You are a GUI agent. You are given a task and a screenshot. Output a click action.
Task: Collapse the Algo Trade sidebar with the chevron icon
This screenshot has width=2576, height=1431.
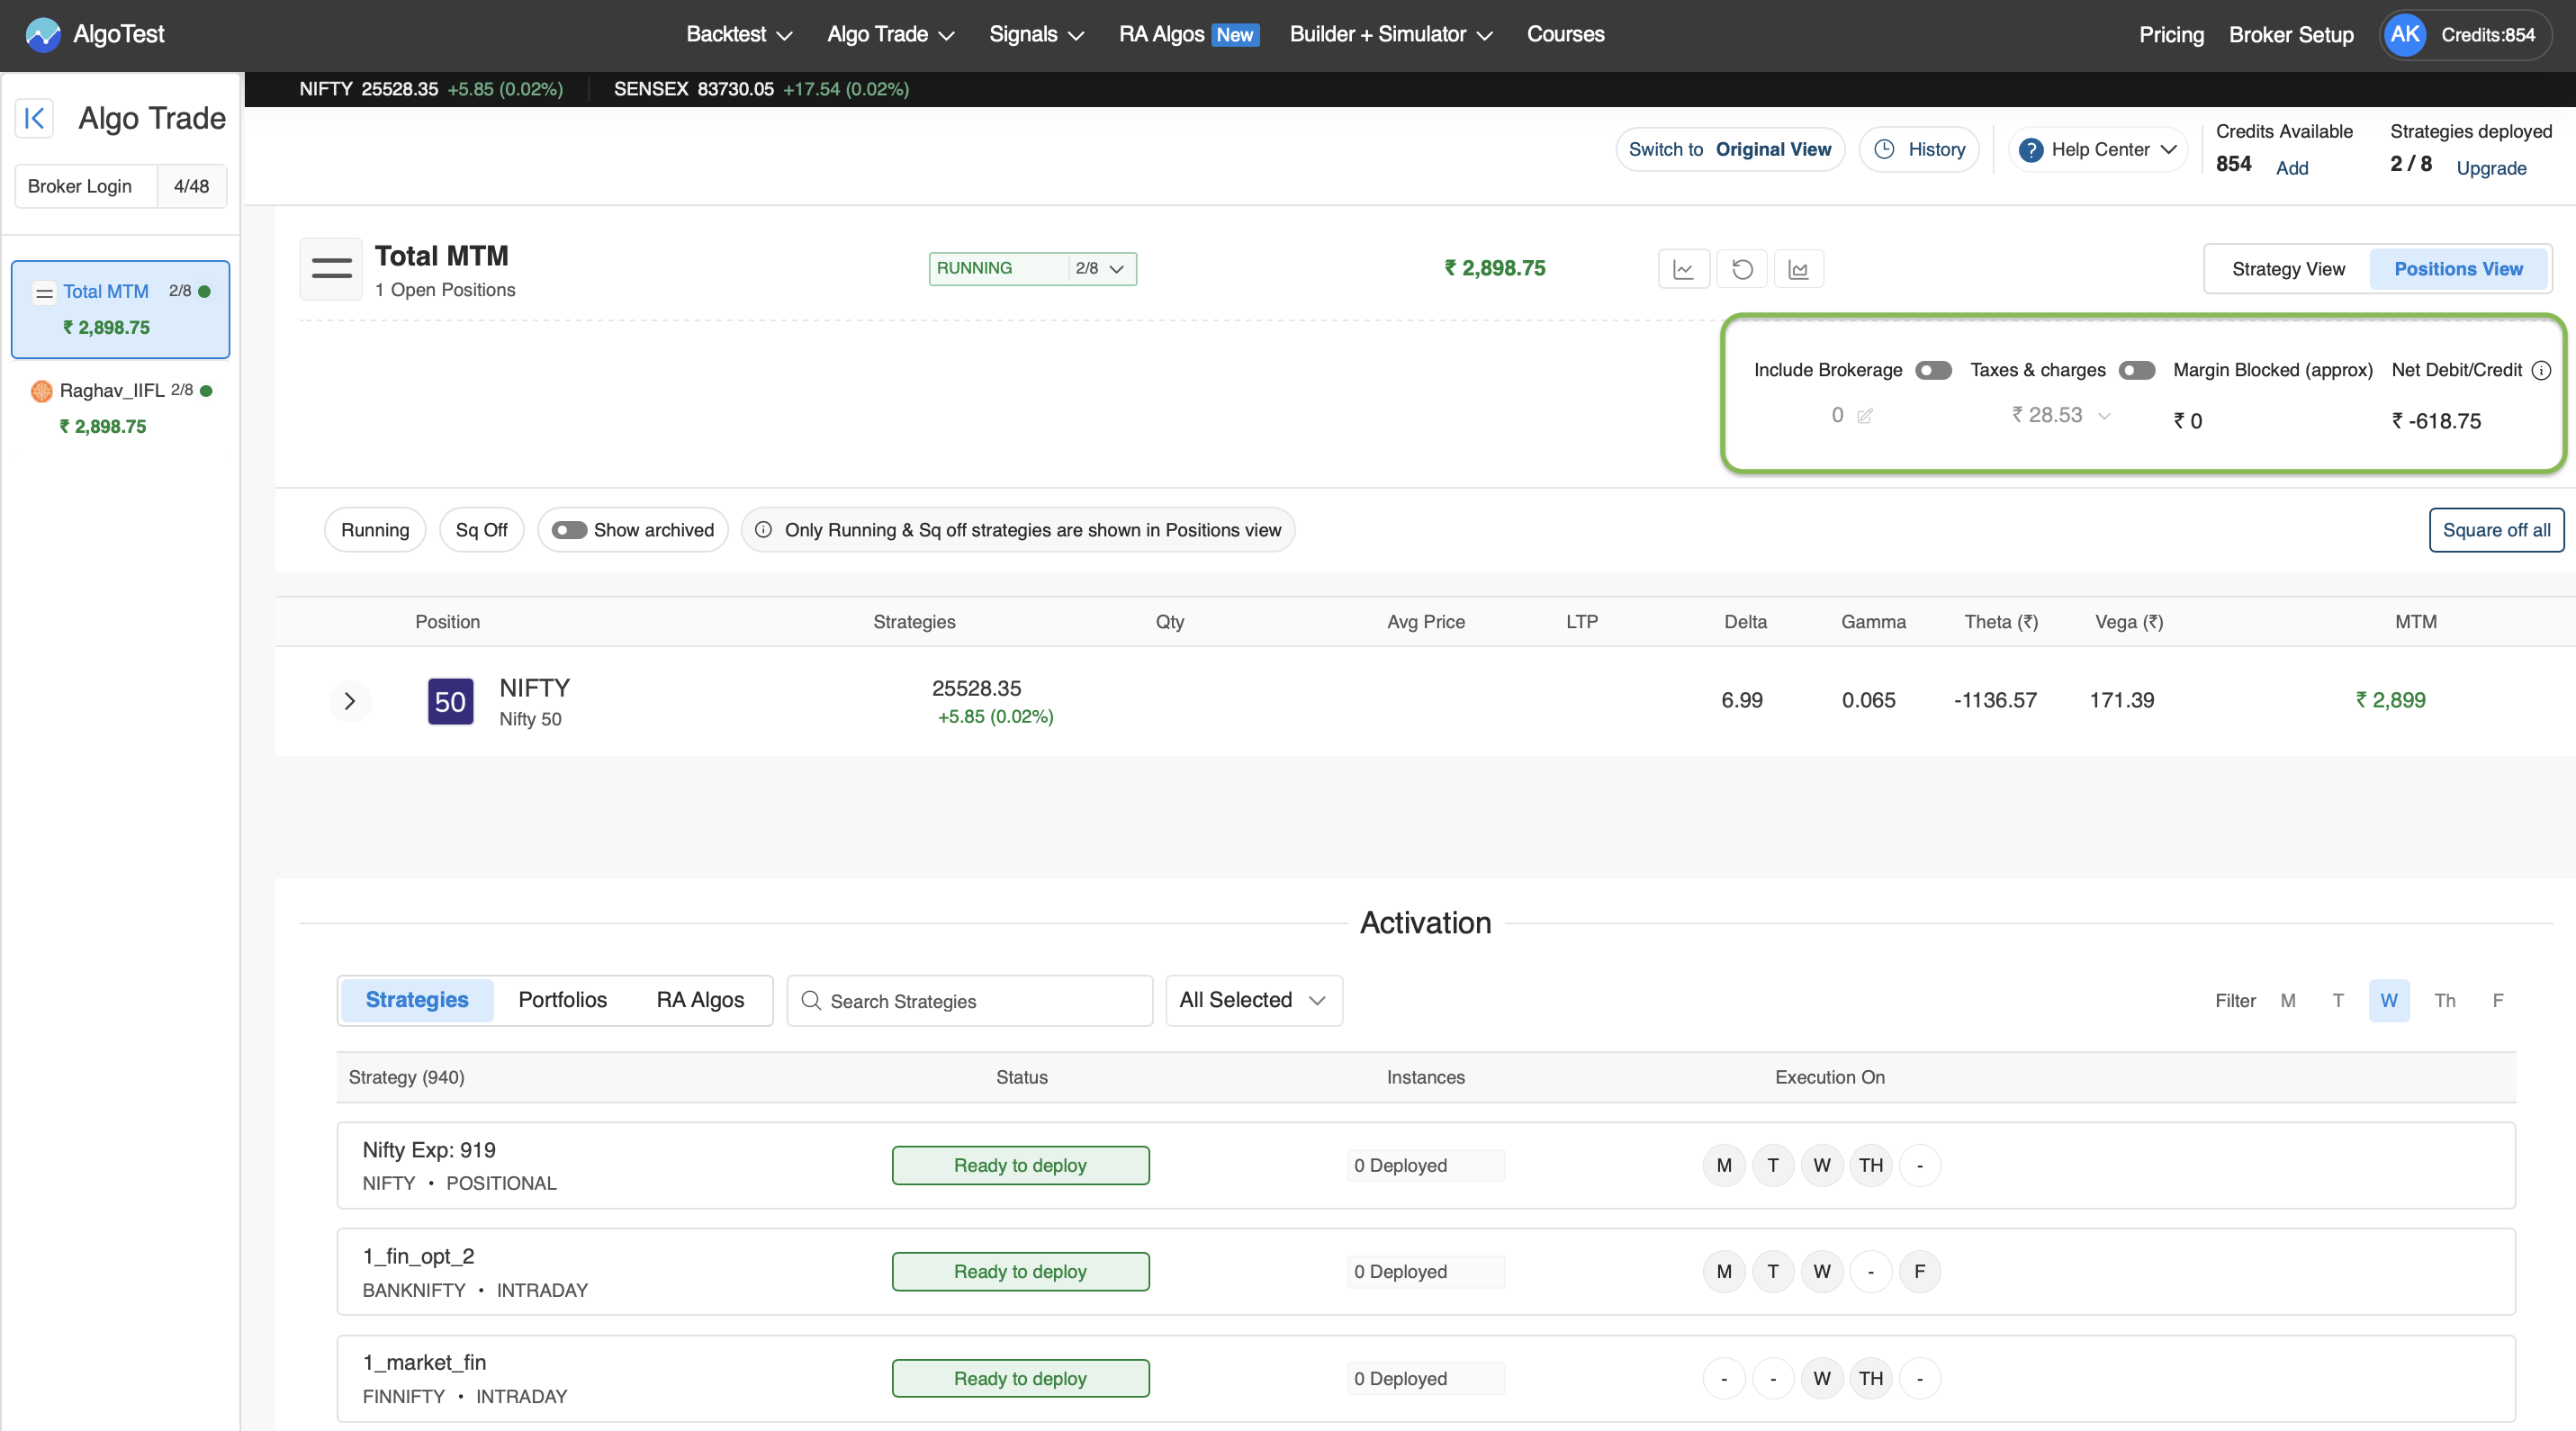(34, 118)
